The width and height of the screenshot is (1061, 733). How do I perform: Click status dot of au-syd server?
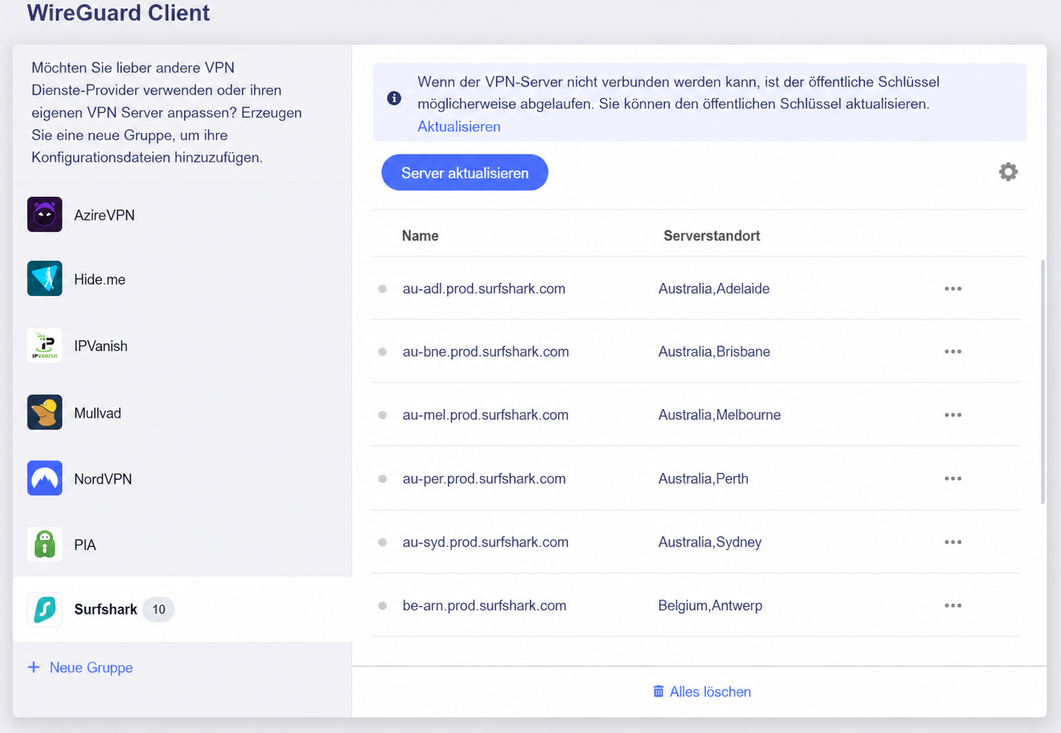pyautogui.click(x=382, y=542)
